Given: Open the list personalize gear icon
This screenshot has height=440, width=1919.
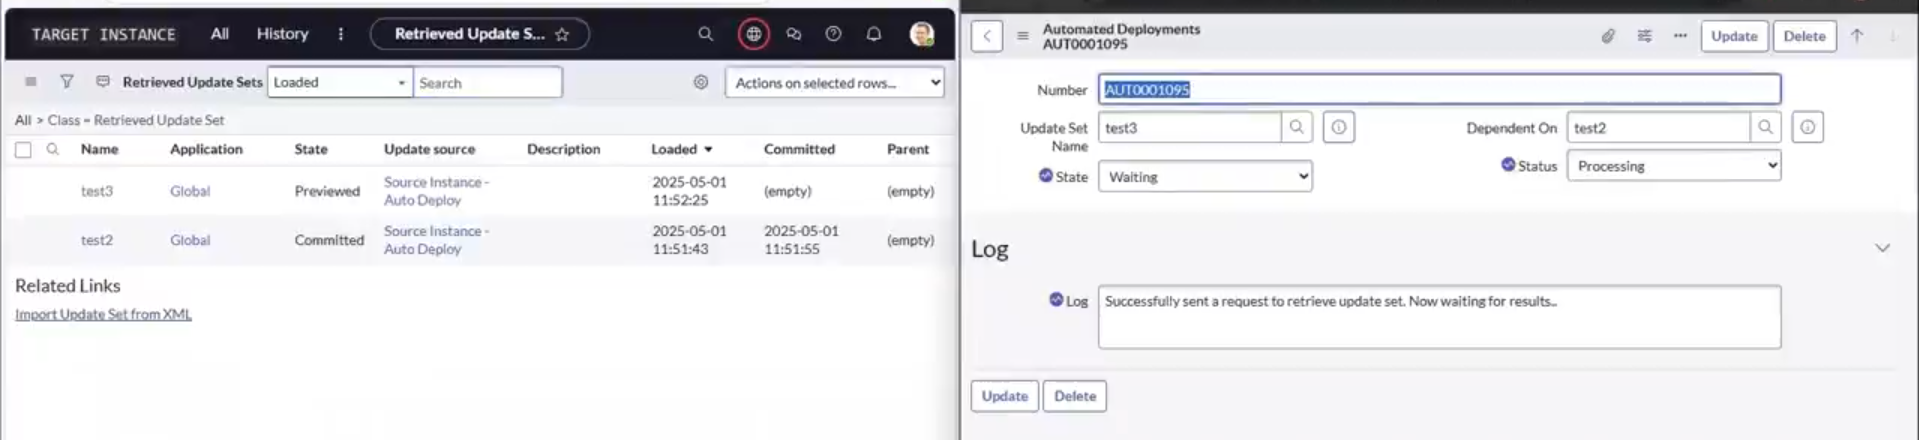Looking at the screenshot, I should coord(700,82).
